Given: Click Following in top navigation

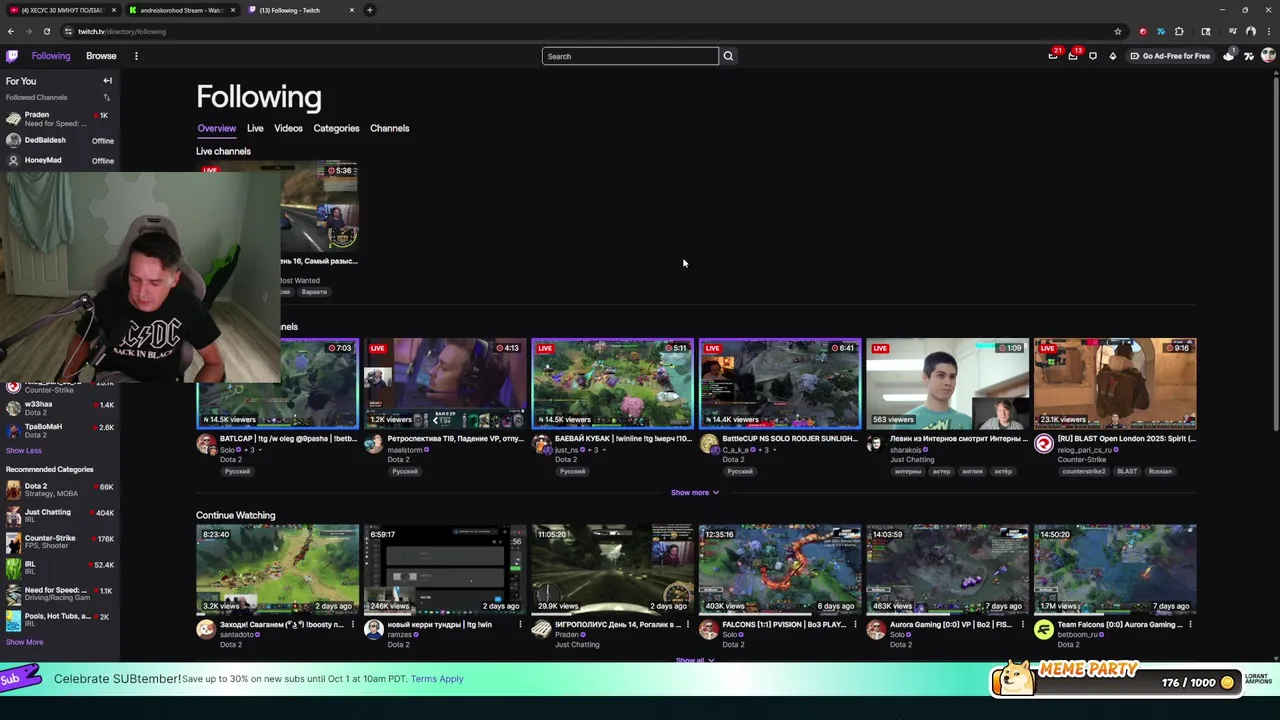Looking at the screenshot, I should pos(51,56).
